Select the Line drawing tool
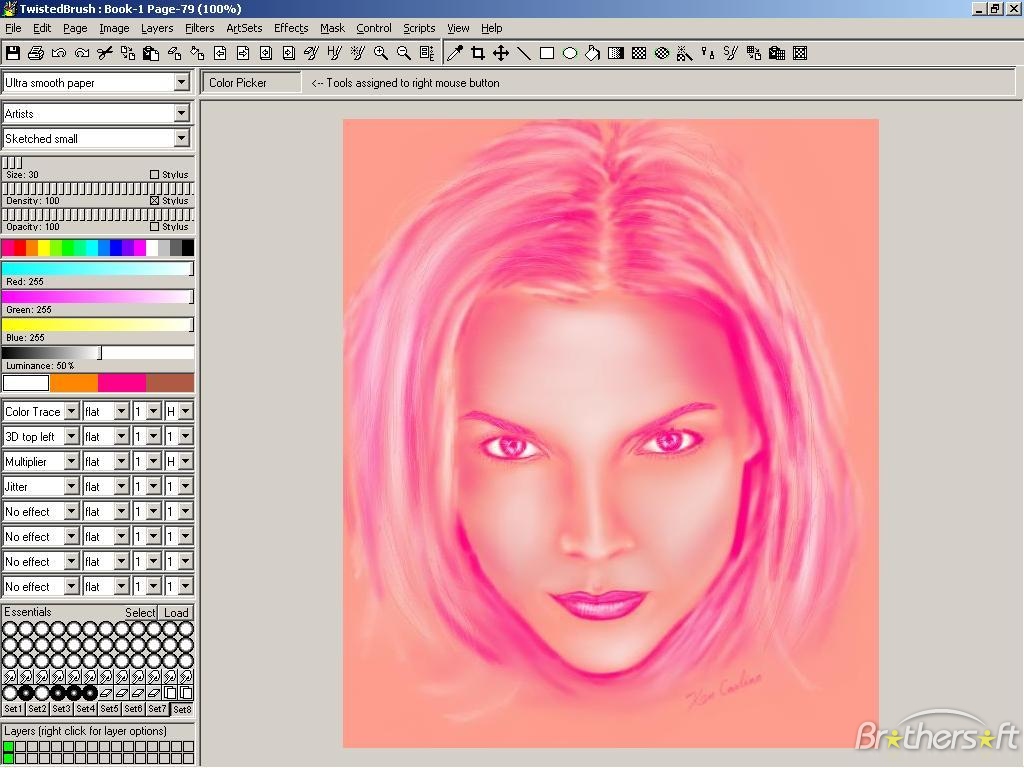 [x=524, y=53]
